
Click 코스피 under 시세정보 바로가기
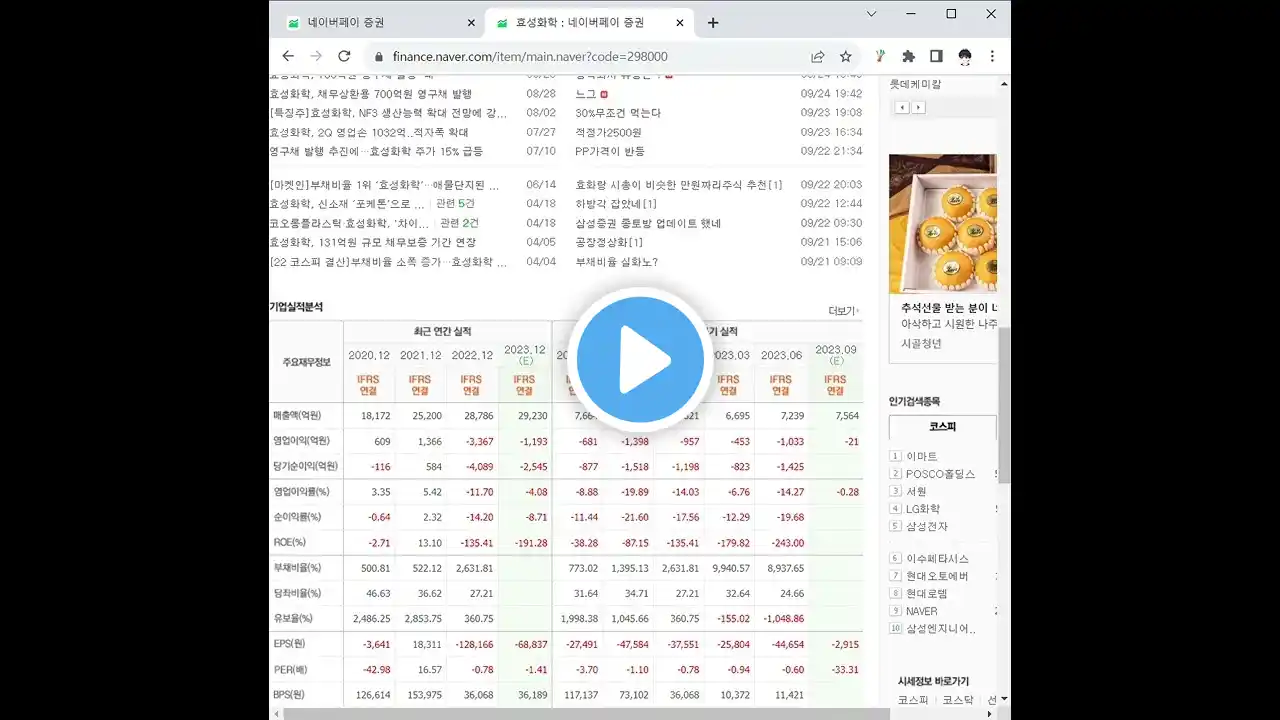(913, 700)
